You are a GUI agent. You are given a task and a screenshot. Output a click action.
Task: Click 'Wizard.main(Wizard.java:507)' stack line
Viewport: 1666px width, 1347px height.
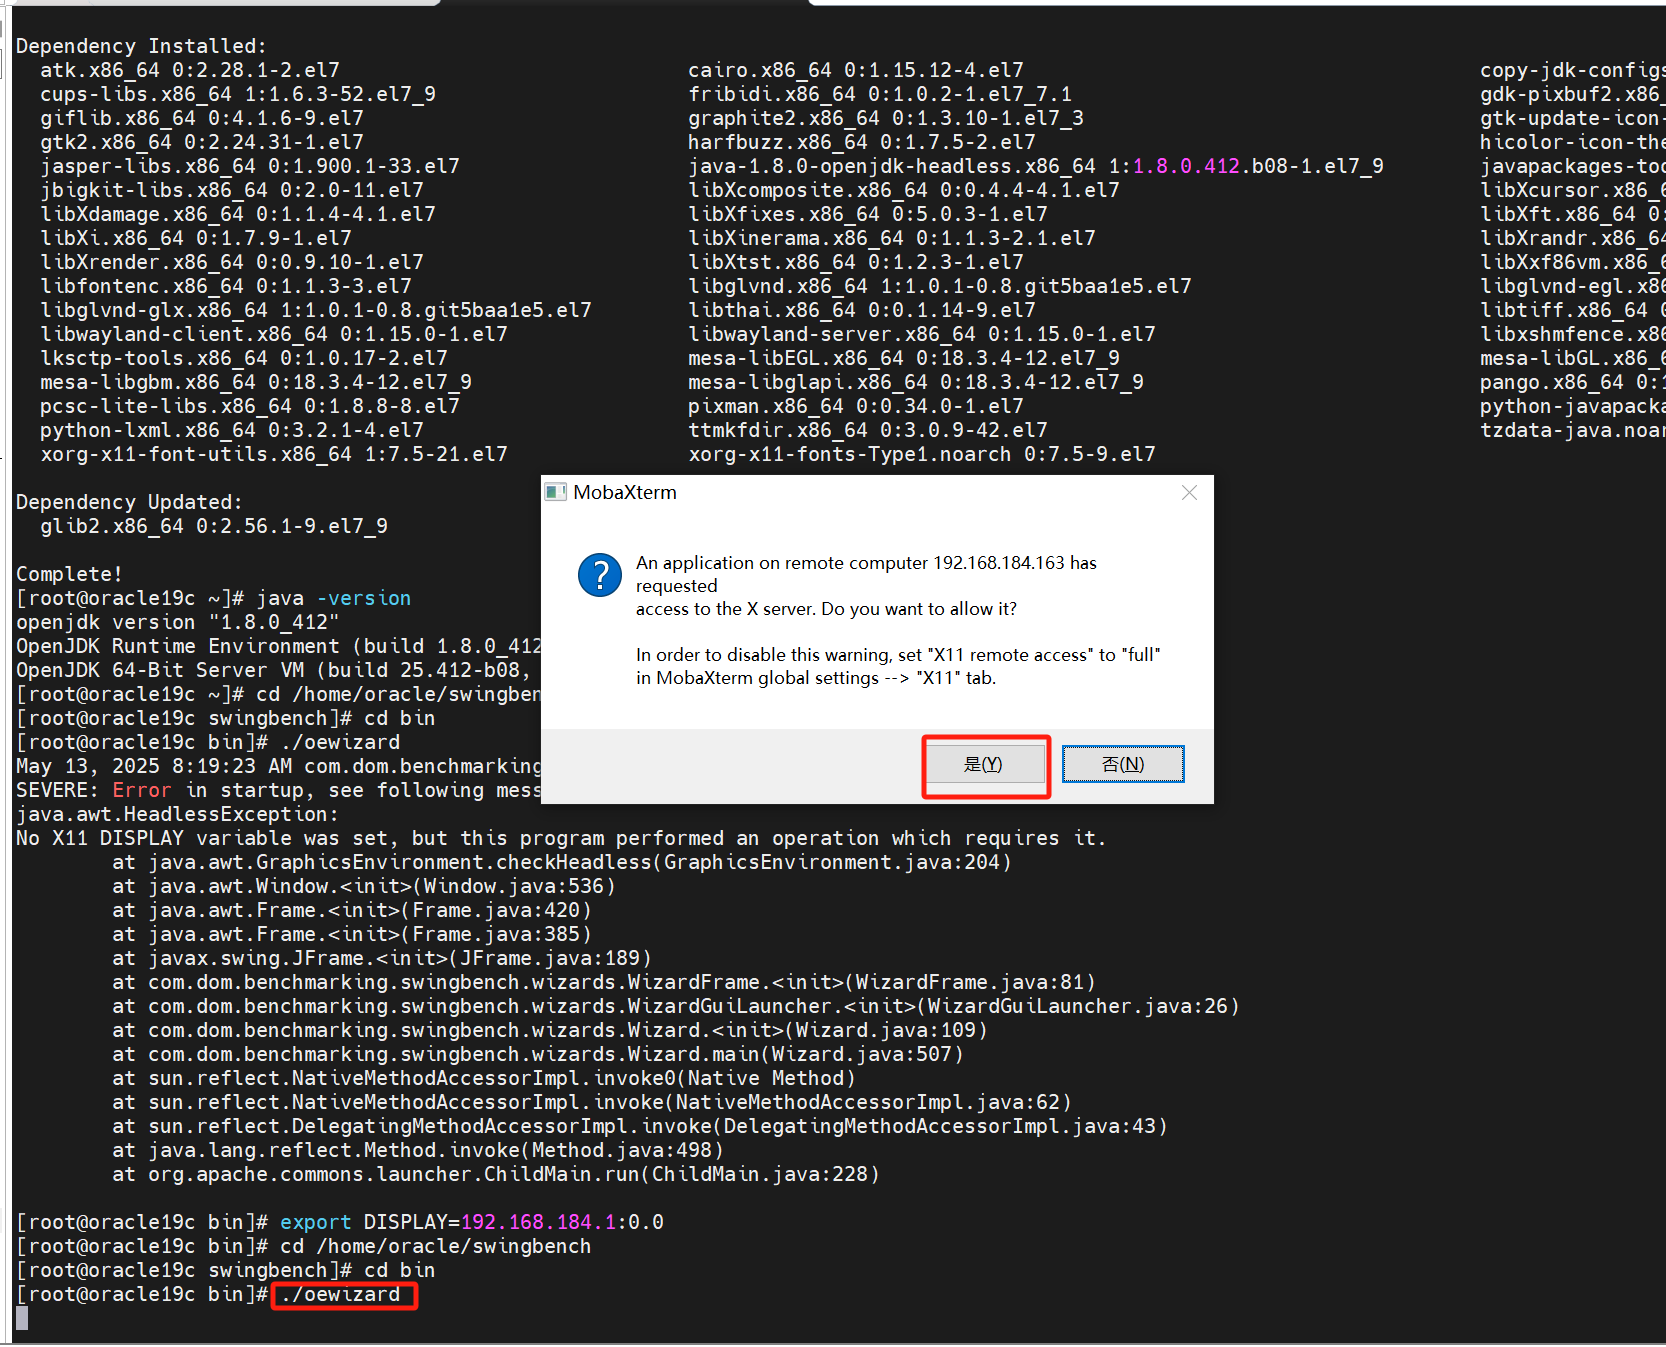tap(538, 1054)
